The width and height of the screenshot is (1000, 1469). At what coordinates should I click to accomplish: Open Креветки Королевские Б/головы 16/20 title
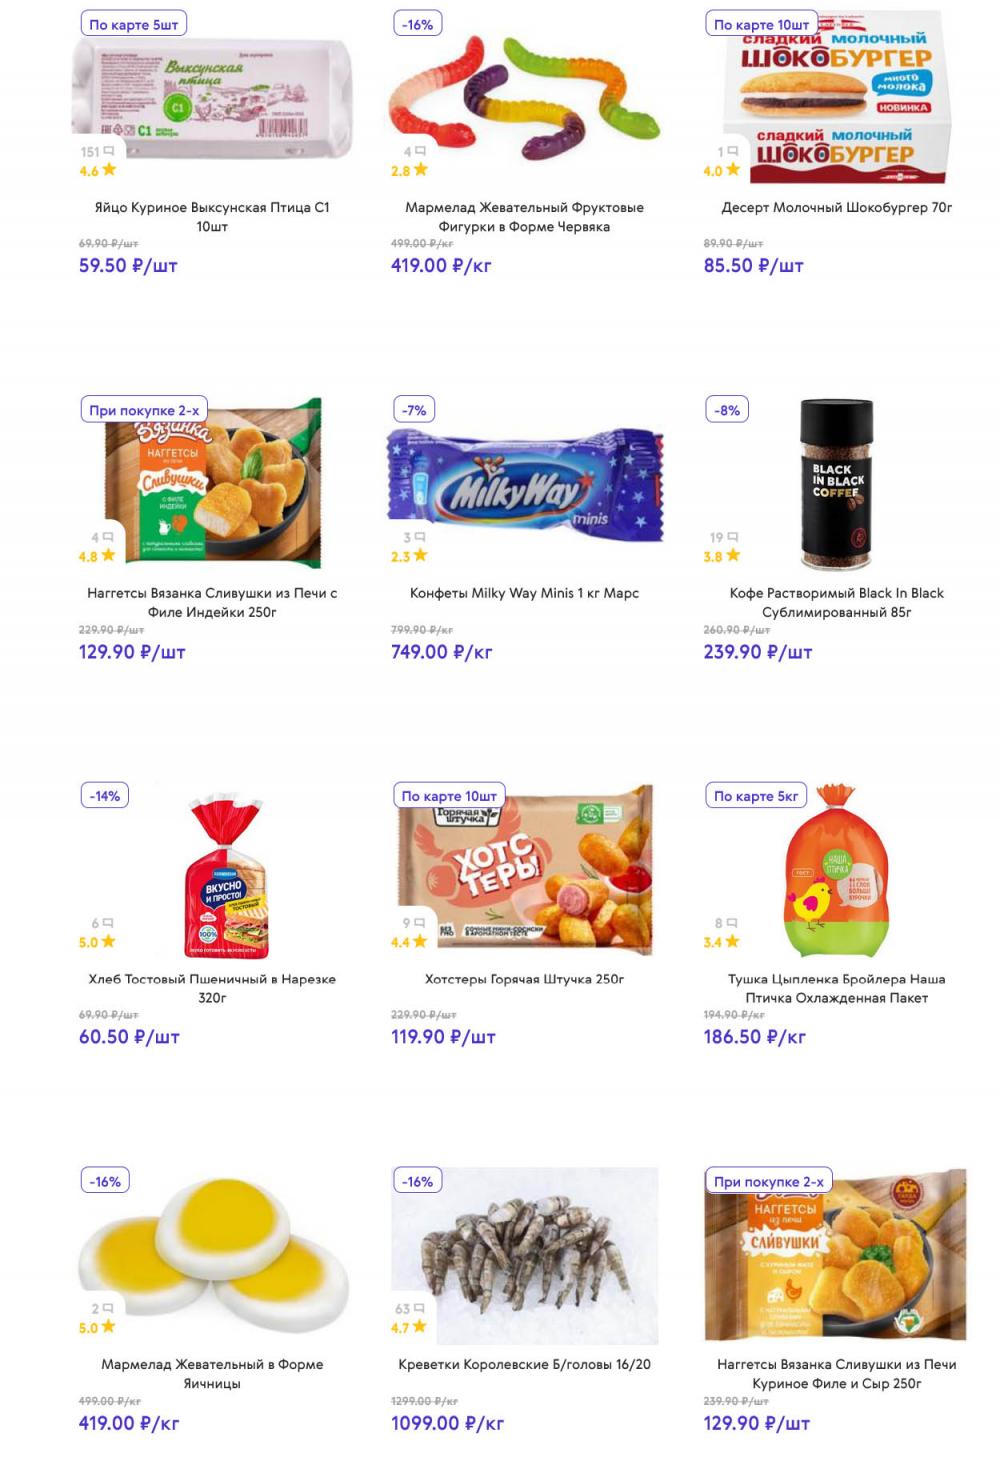[524, 1364]
